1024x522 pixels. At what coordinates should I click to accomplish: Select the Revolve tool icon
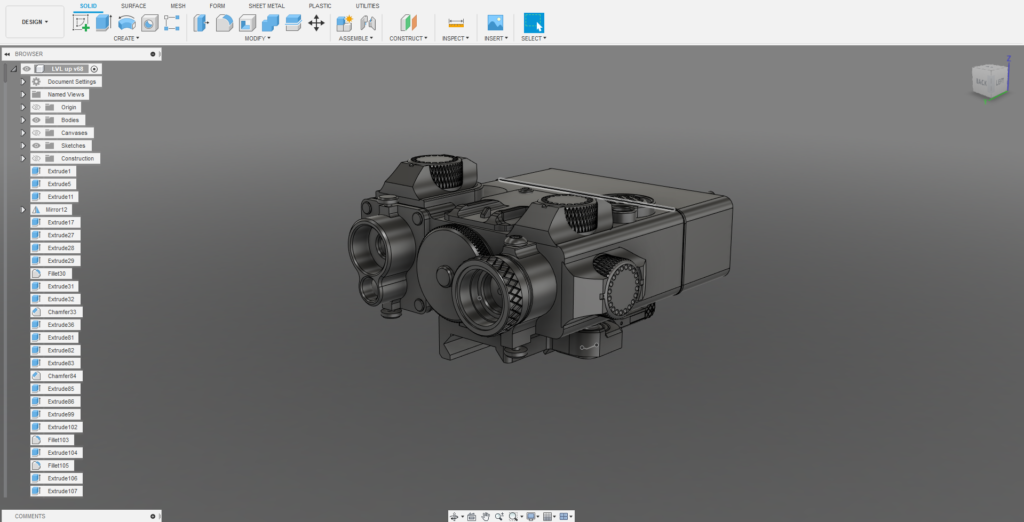(127, 22)
